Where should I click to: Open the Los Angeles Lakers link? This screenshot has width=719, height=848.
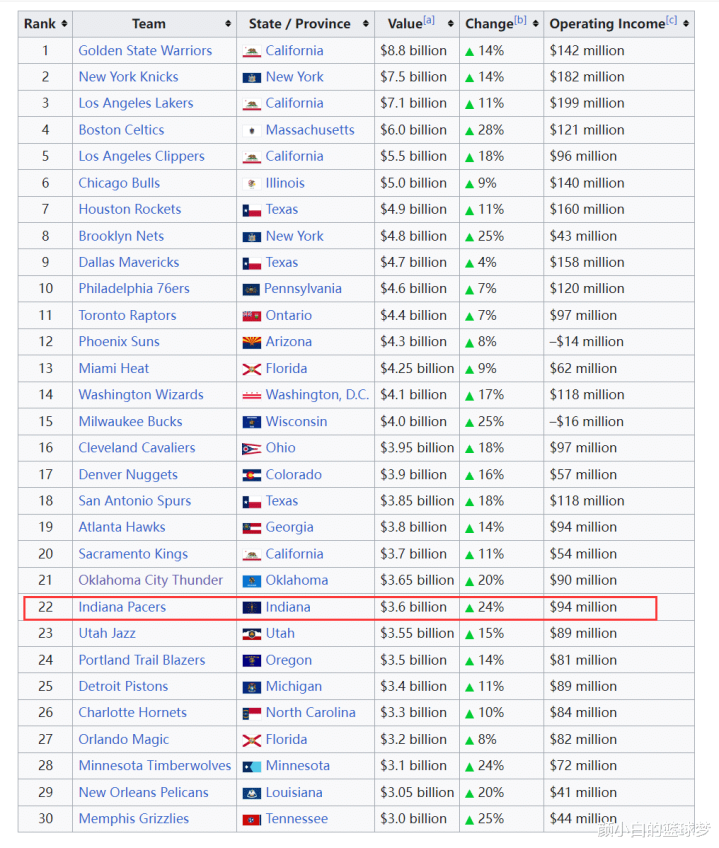[136, 103]
